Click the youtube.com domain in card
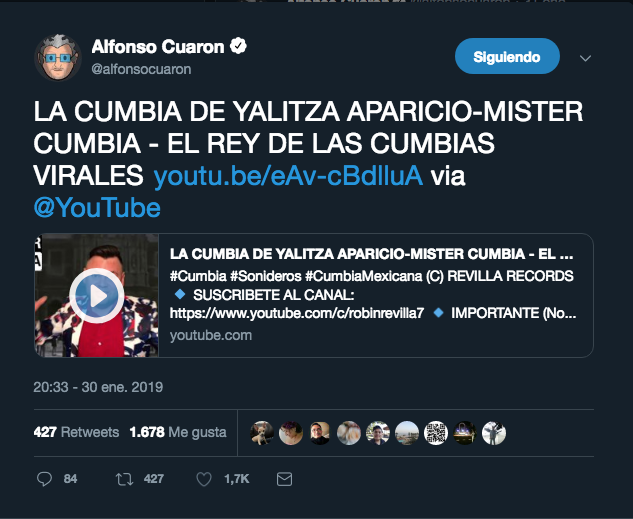Viewport: 633px width, 519px height. pos(211,335)
